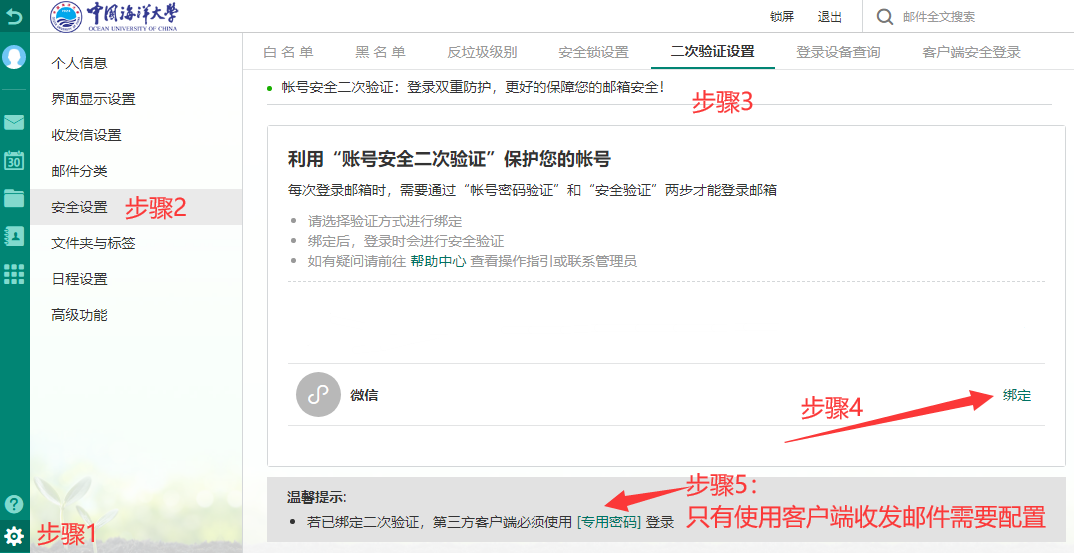Click the WeChat round icon
This screenshot has width=1074, height=553.
(318, 395)
